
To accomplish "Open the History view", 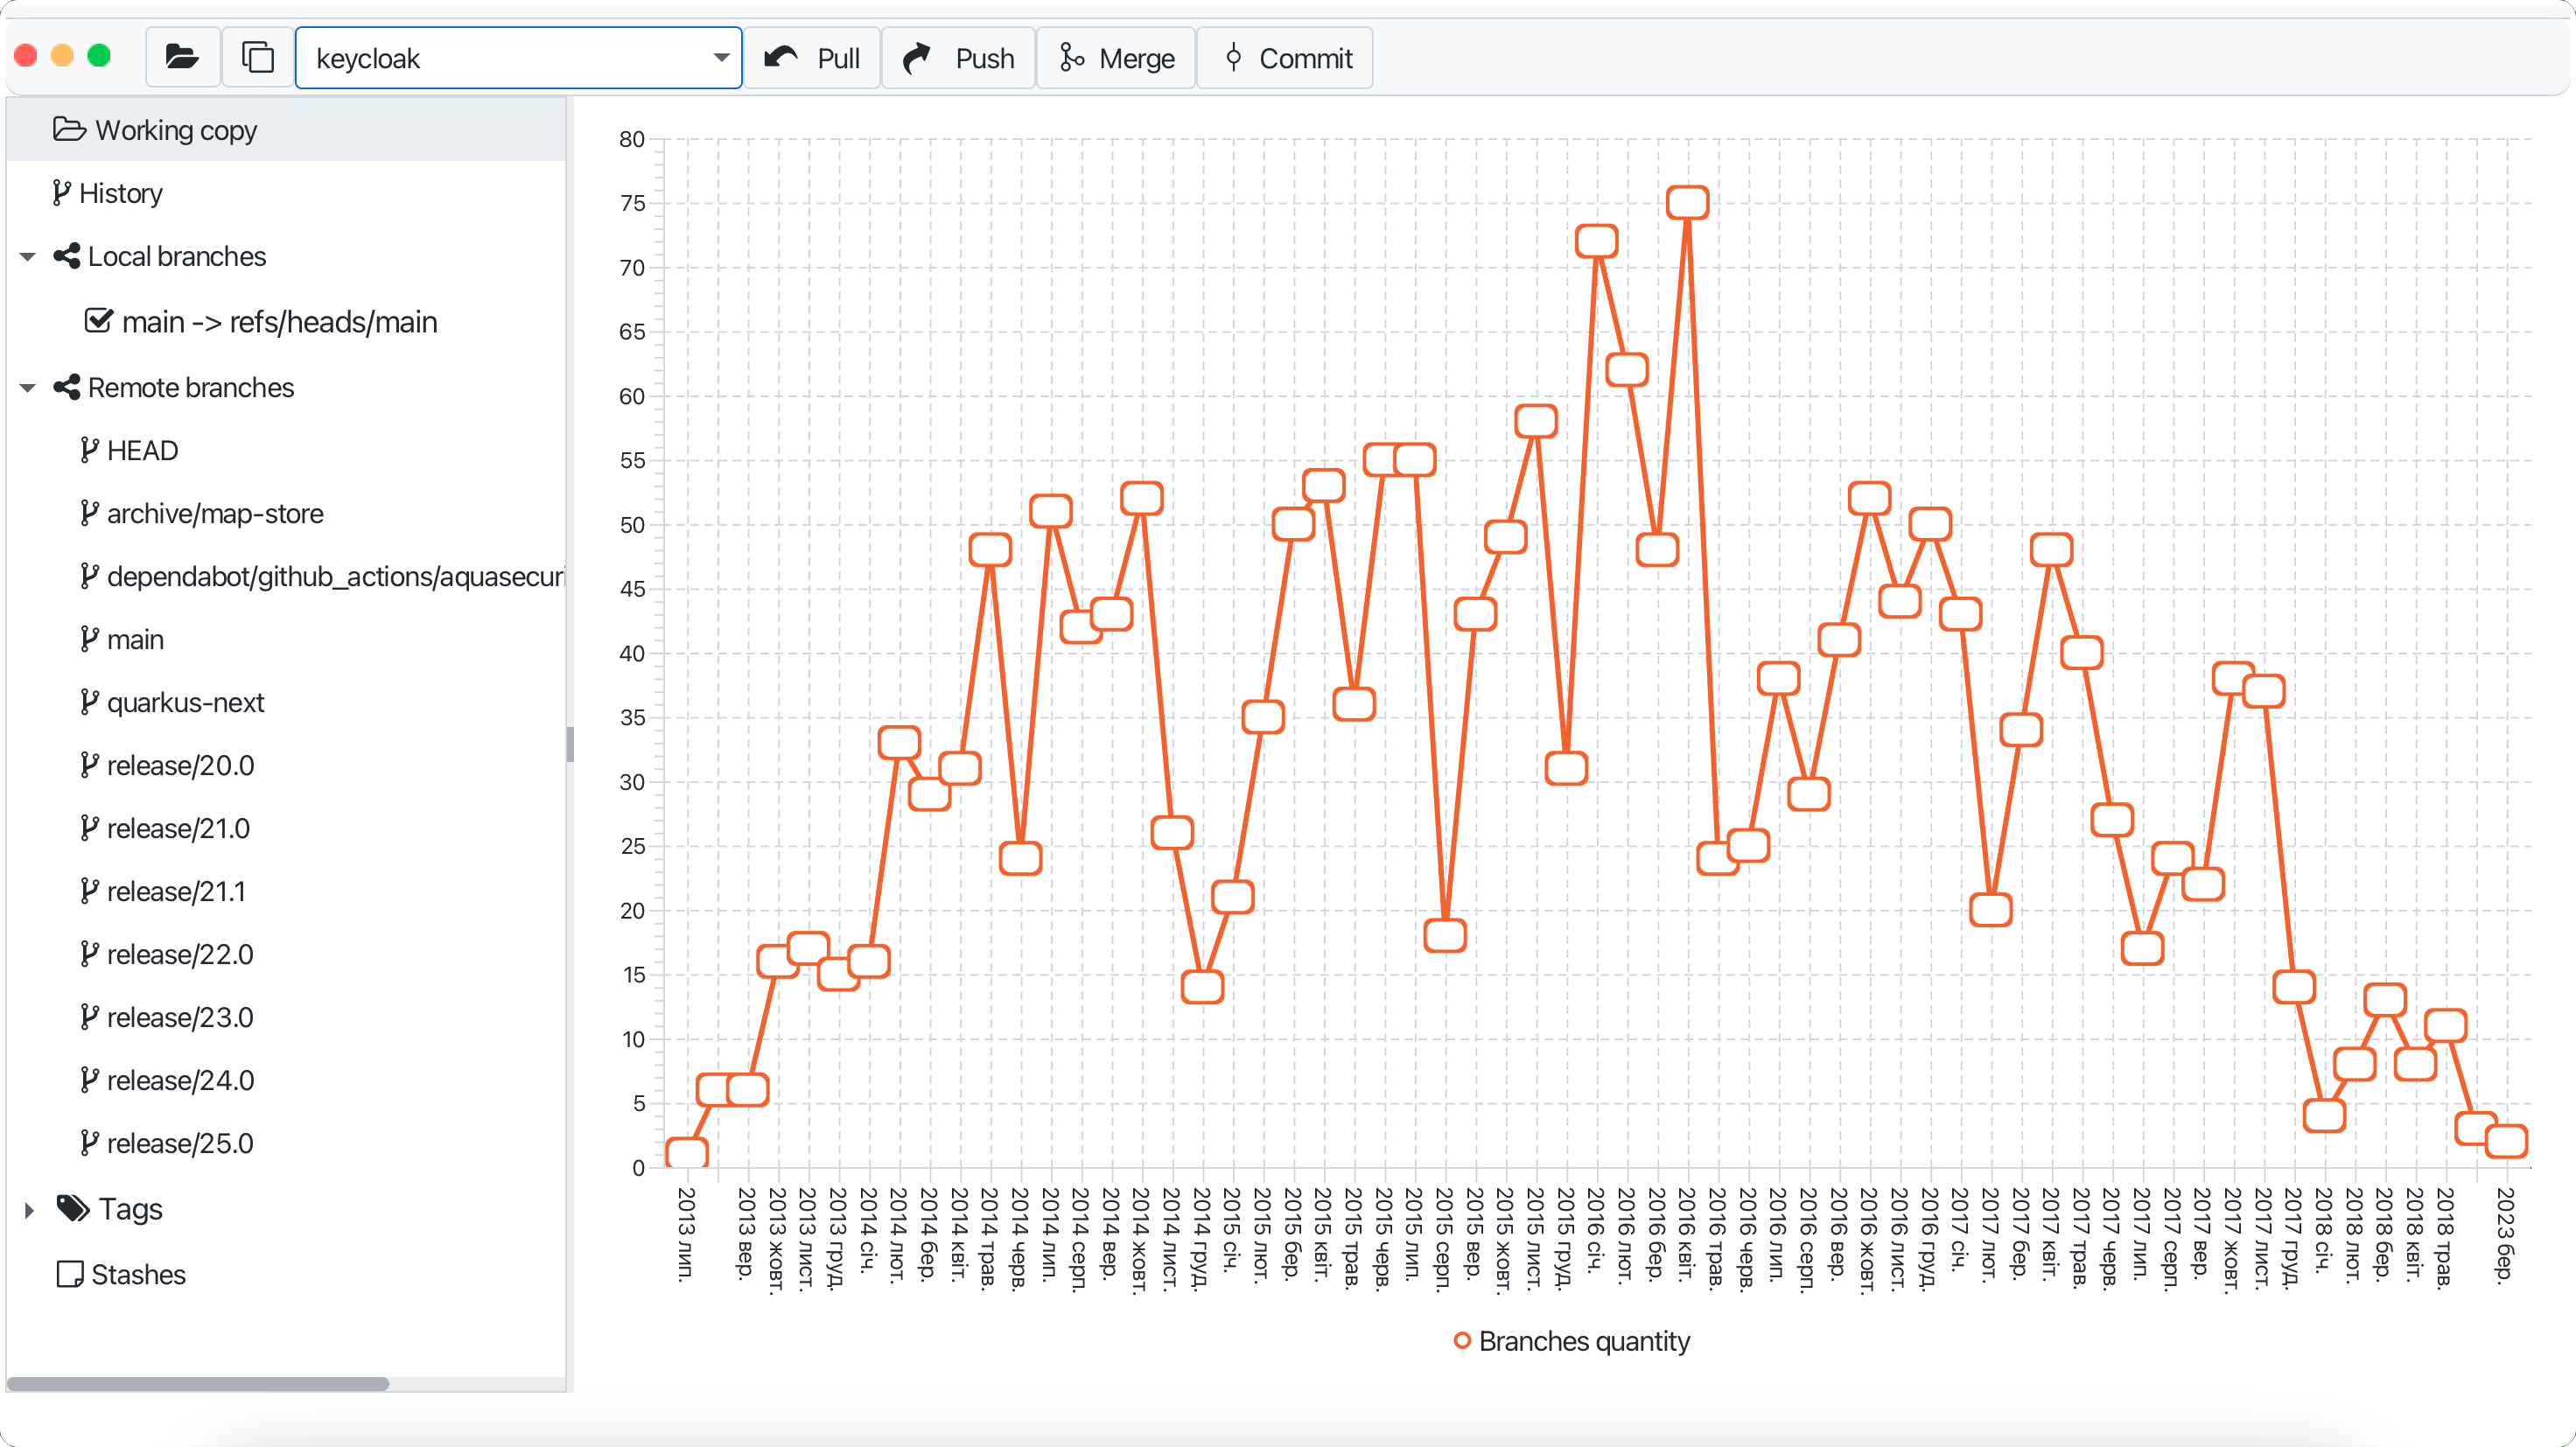I will coord(286,193).
